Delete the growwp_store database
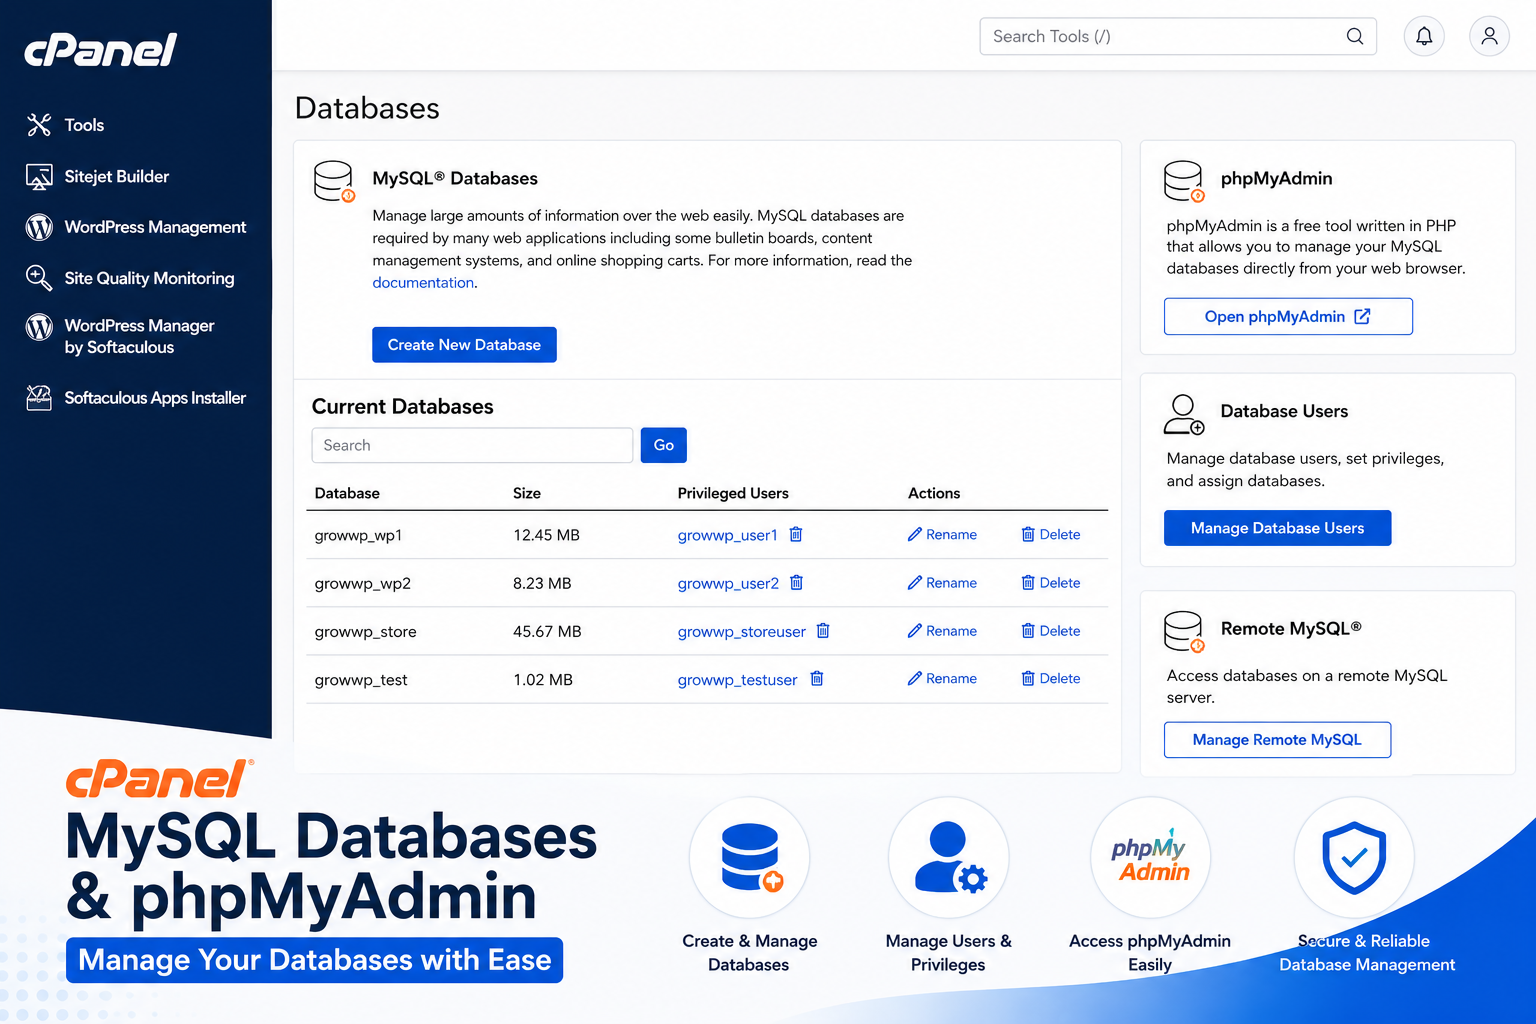Viewport: 1536px width, 1024px height. (1051, 631)
